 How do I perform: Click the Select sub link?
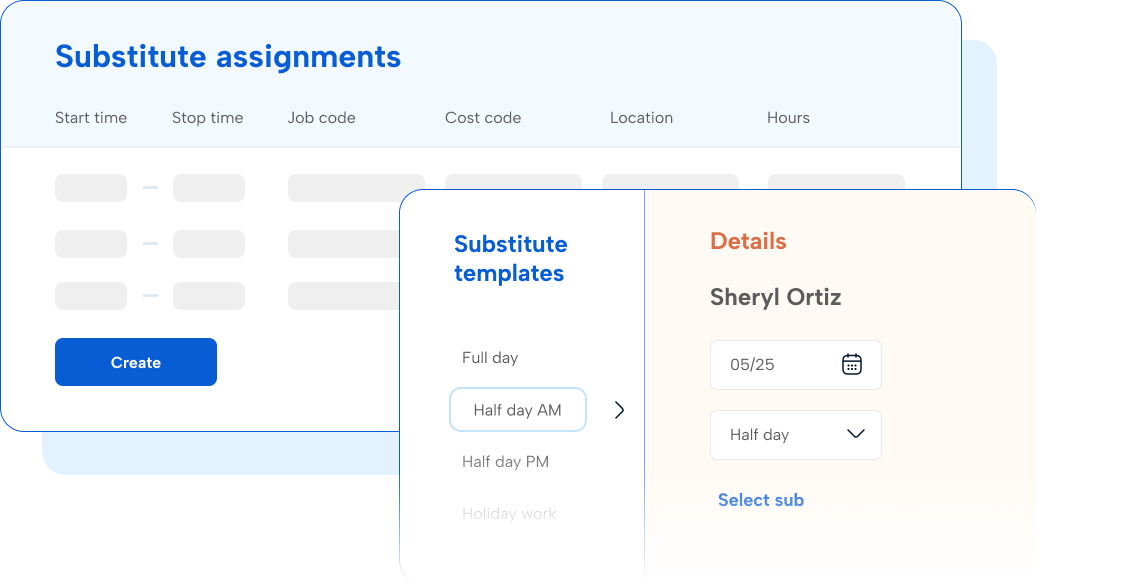point(760,500)
